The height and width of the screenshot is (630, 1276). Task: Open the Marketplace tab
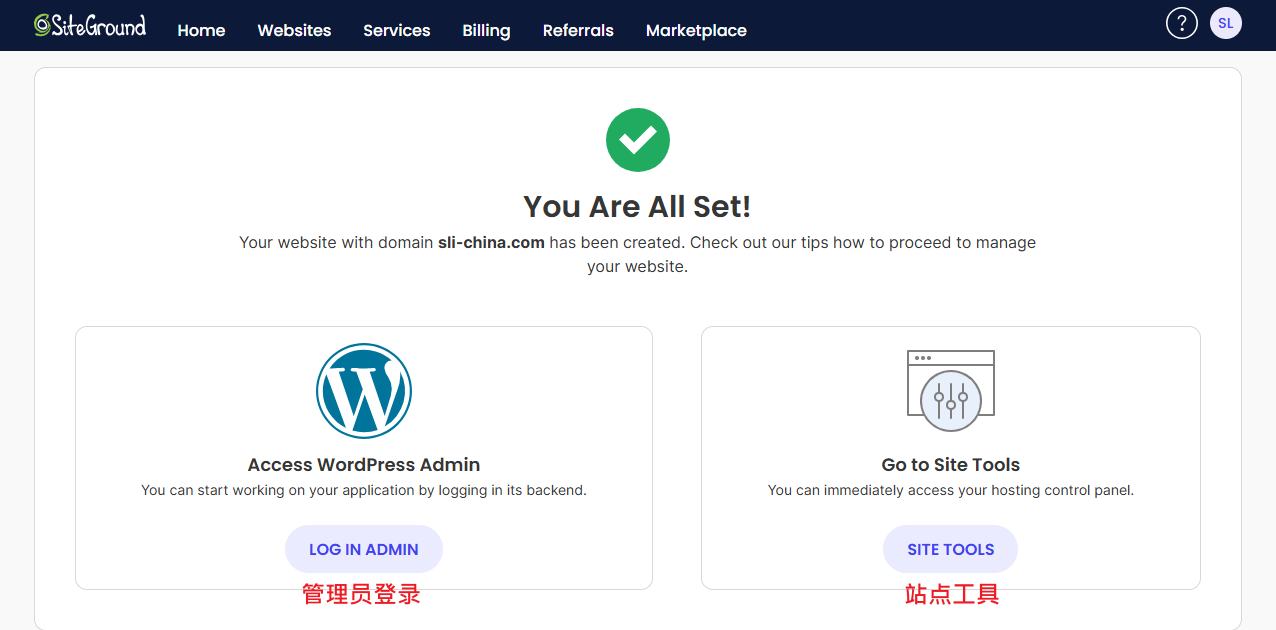click(x=696, y=30)
